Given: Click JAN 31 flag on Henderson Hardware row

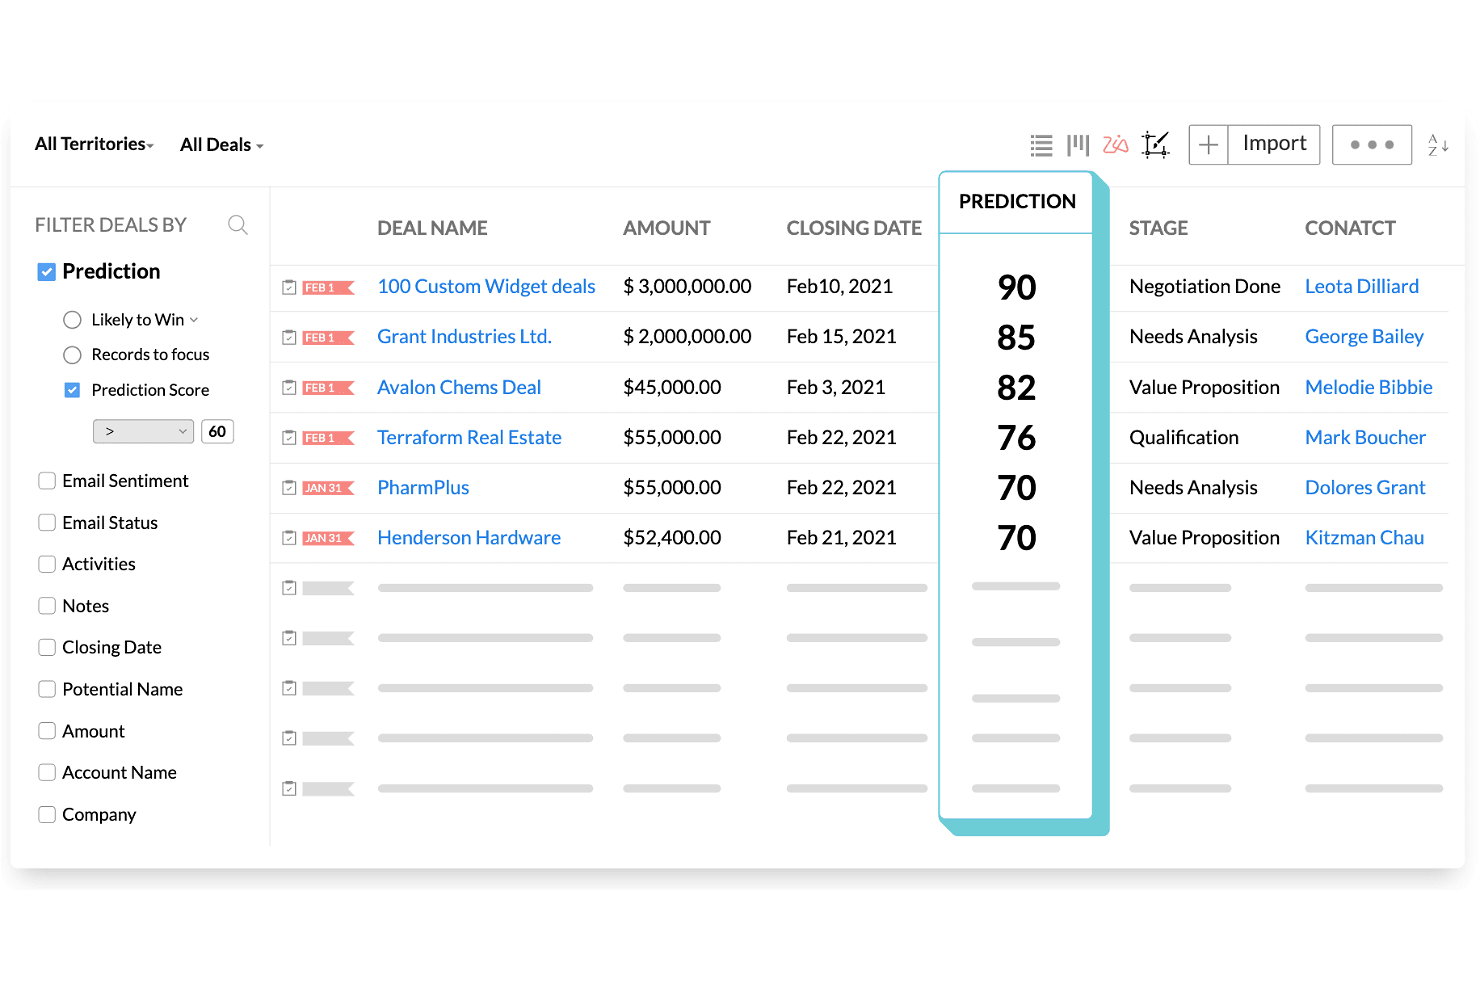Looking at the screenshot, I should [329, 538].
